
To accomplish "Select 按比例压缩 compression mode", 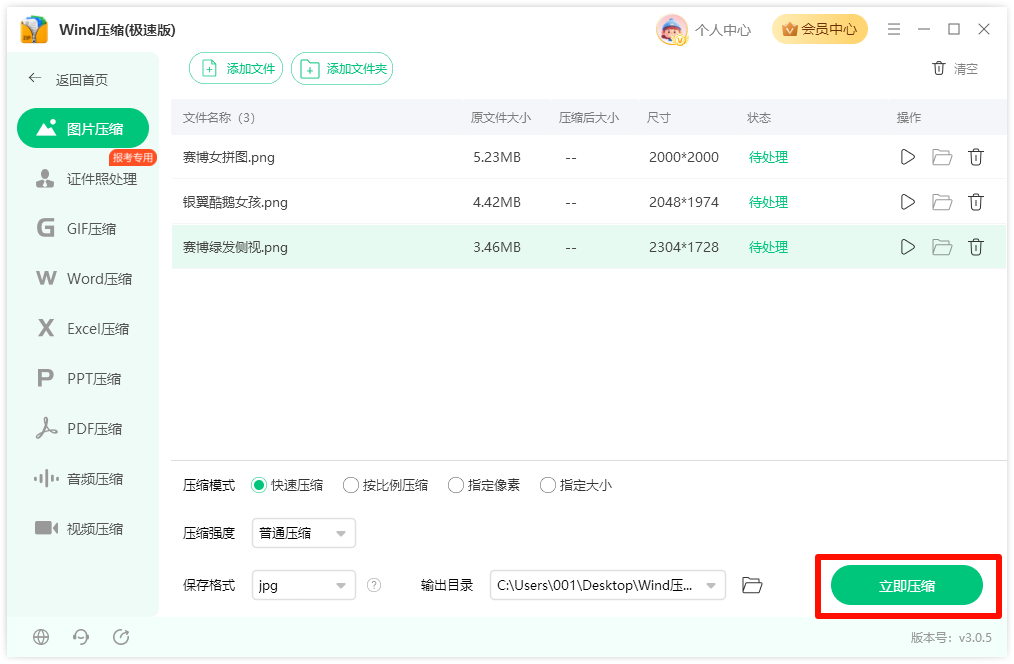I will (x=385, y=485).
